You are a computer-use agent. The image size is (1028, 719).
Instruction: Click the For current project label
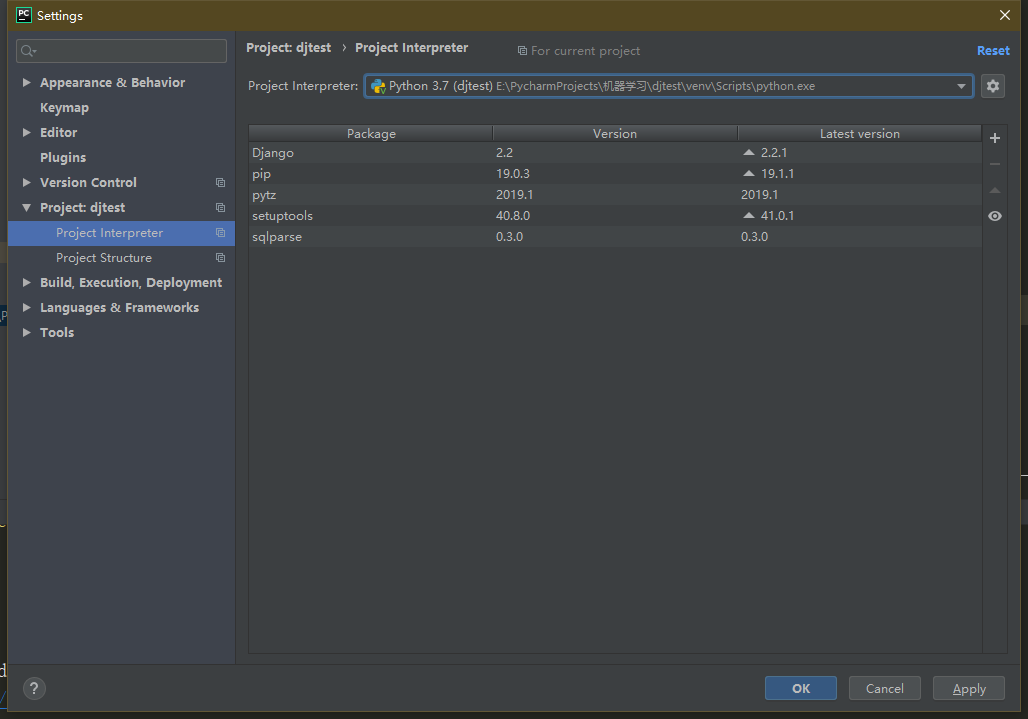585,51
